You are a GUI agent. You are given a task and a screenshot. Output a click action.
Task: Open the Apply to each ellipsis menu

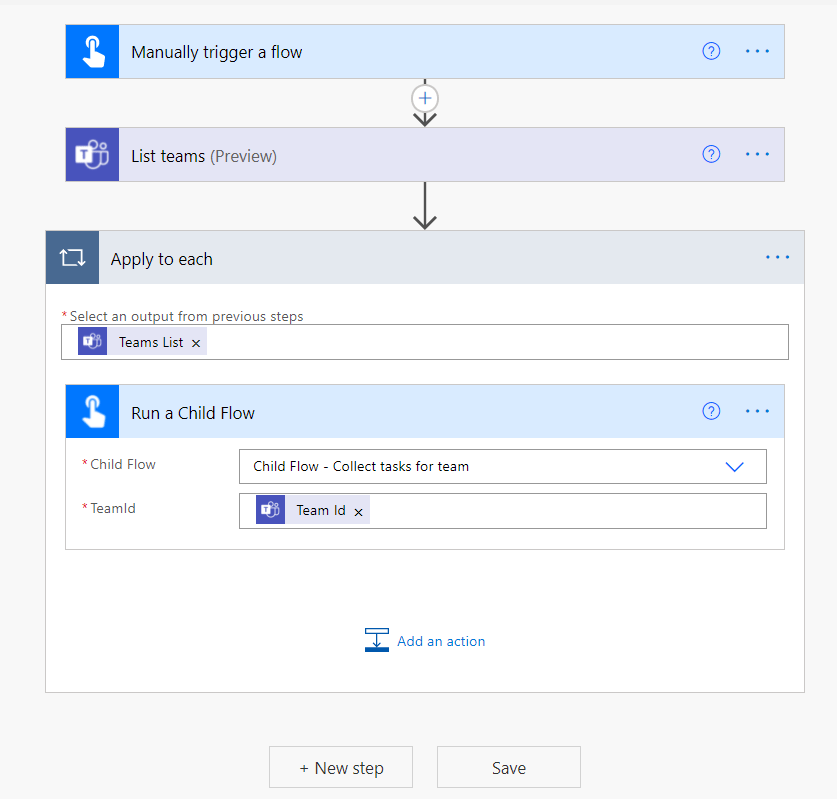point(778,257)
